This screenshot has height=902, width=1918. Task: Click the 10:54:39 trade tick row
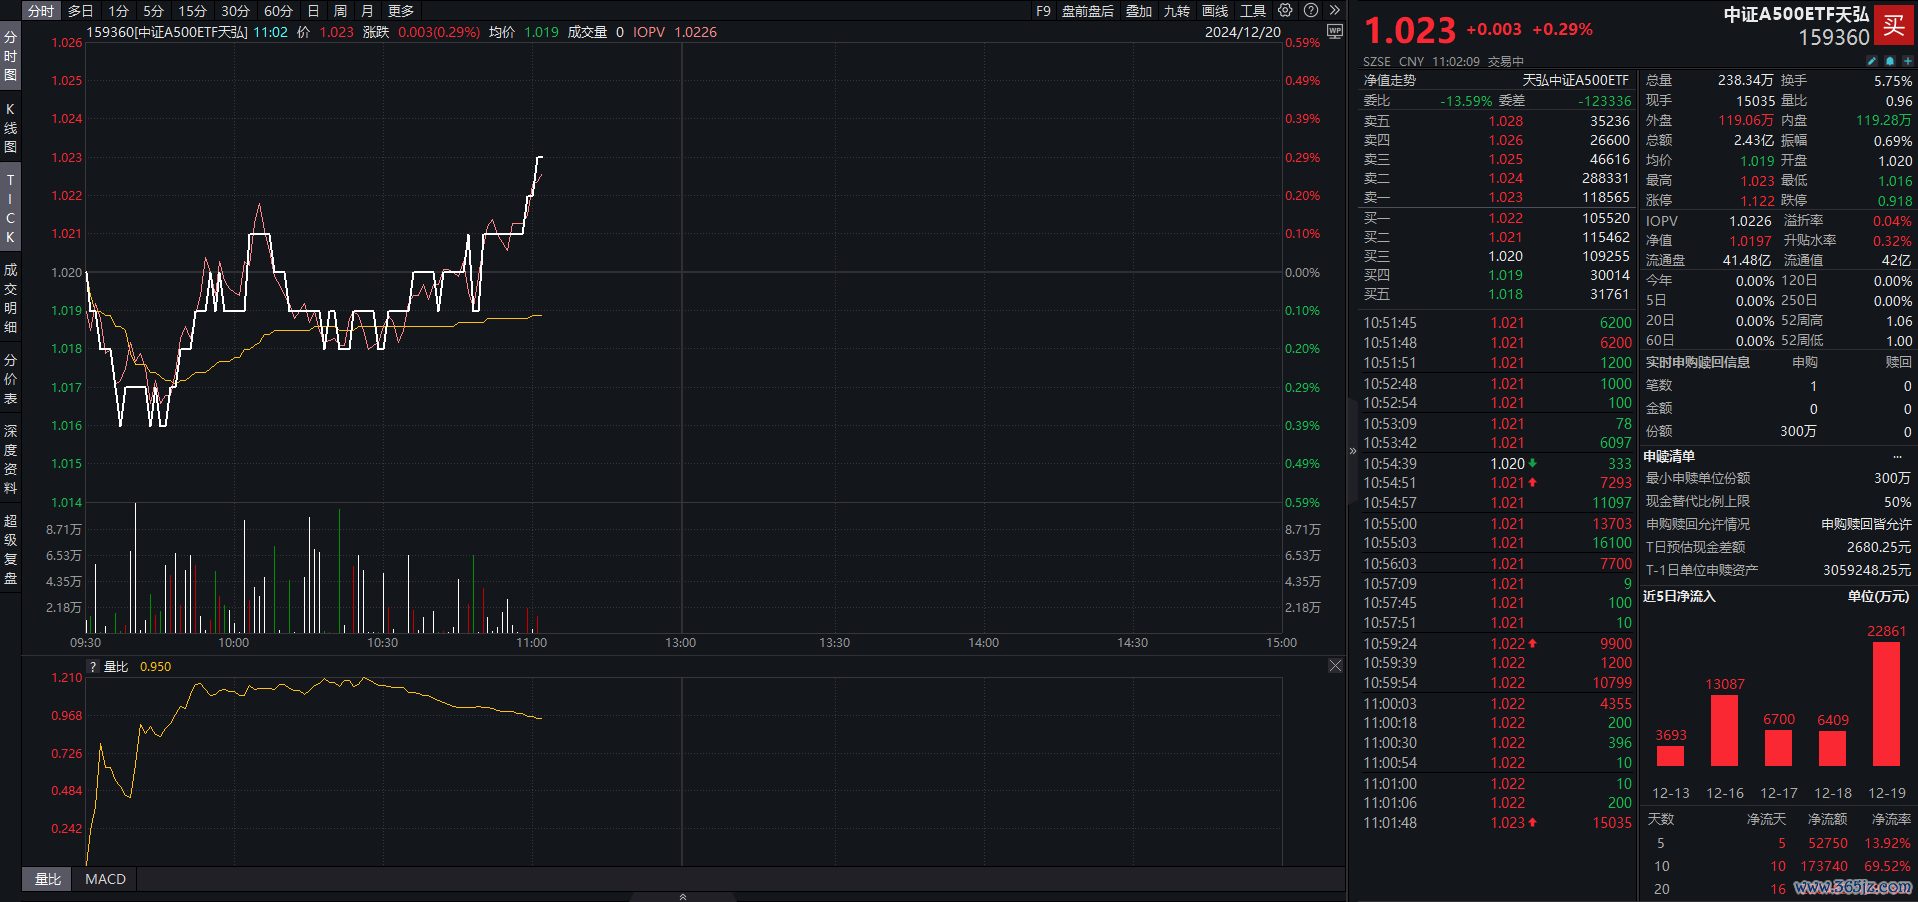(1497, 464)
